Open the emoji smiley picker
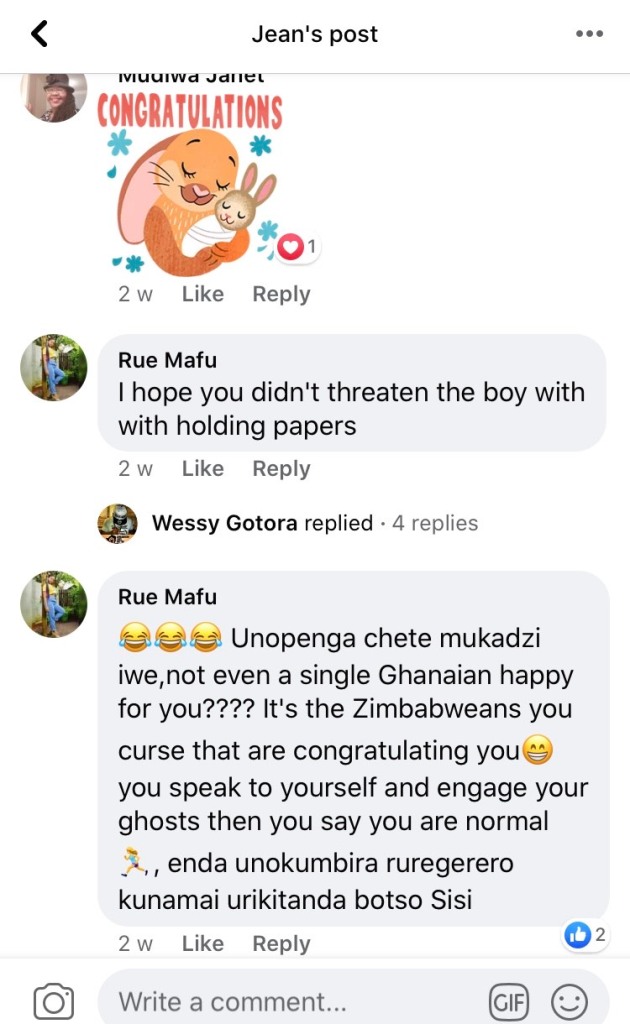This screenshot has width=630, height=1024. [571, 1001]
